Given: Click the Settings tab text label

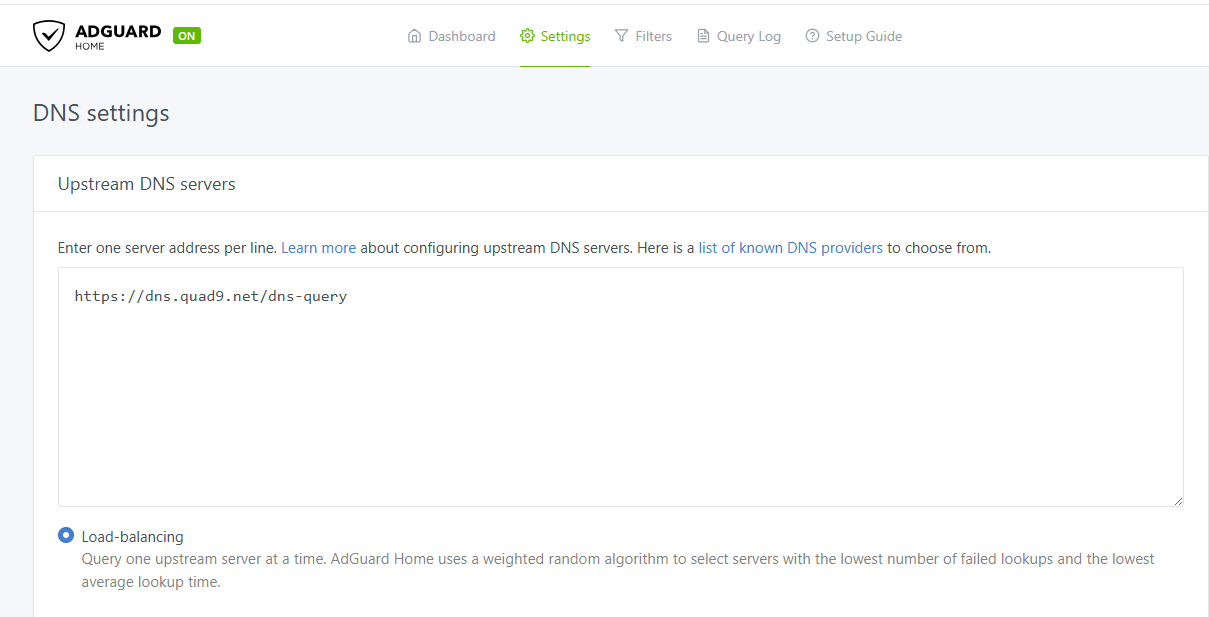Looking at the screenshot, I should 566,36.
